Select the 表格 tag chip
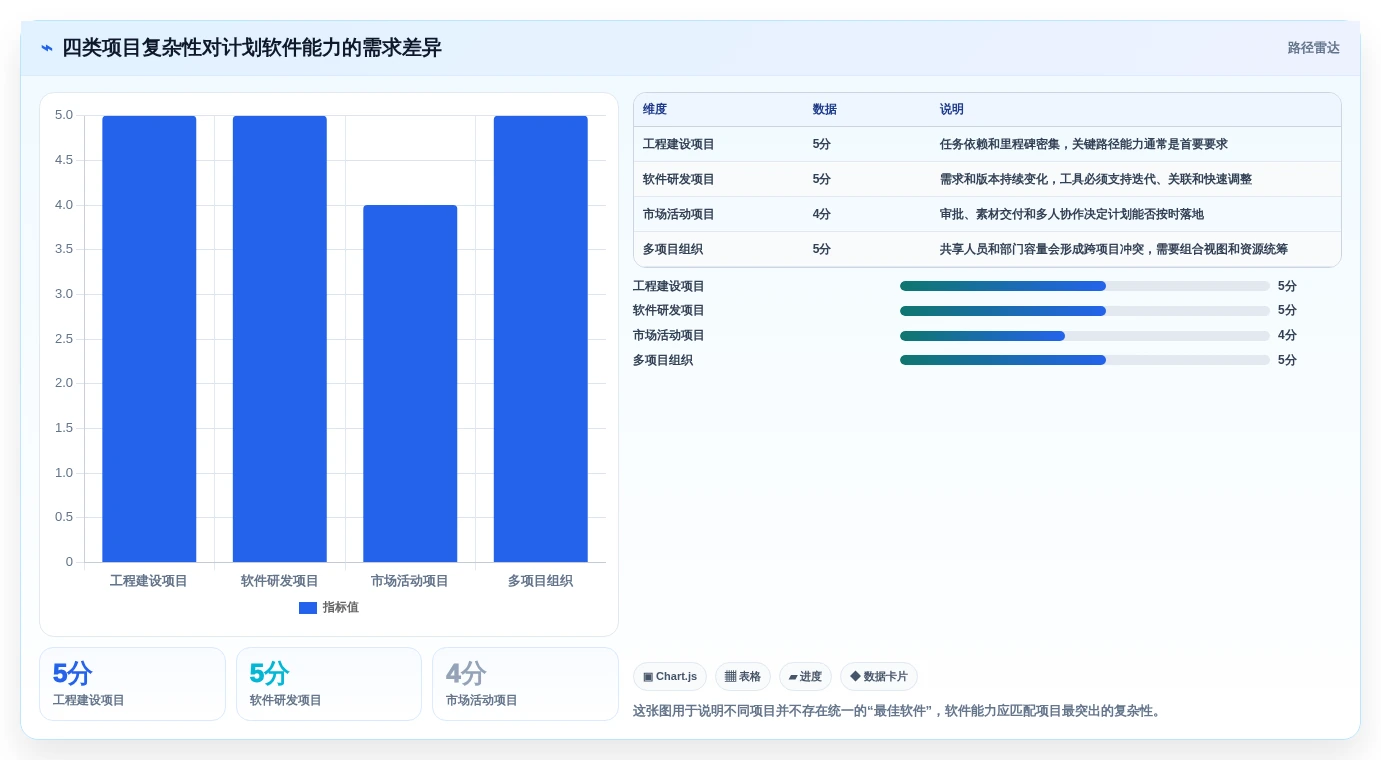 pyautogui.click(x=743, y=677)
